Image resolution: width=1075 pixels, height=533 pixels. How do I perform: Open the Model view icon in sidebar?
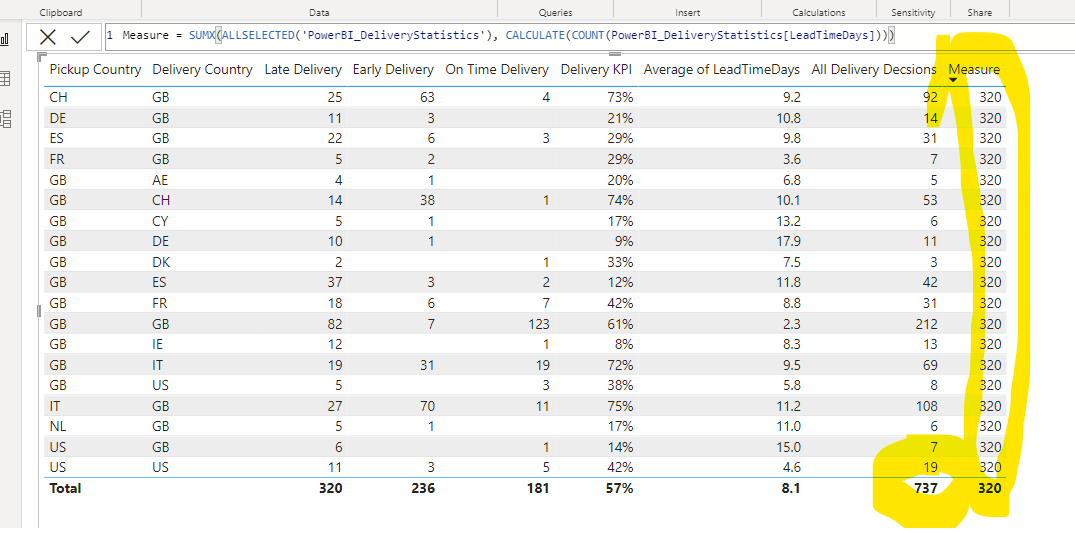[x=5, y=119]
